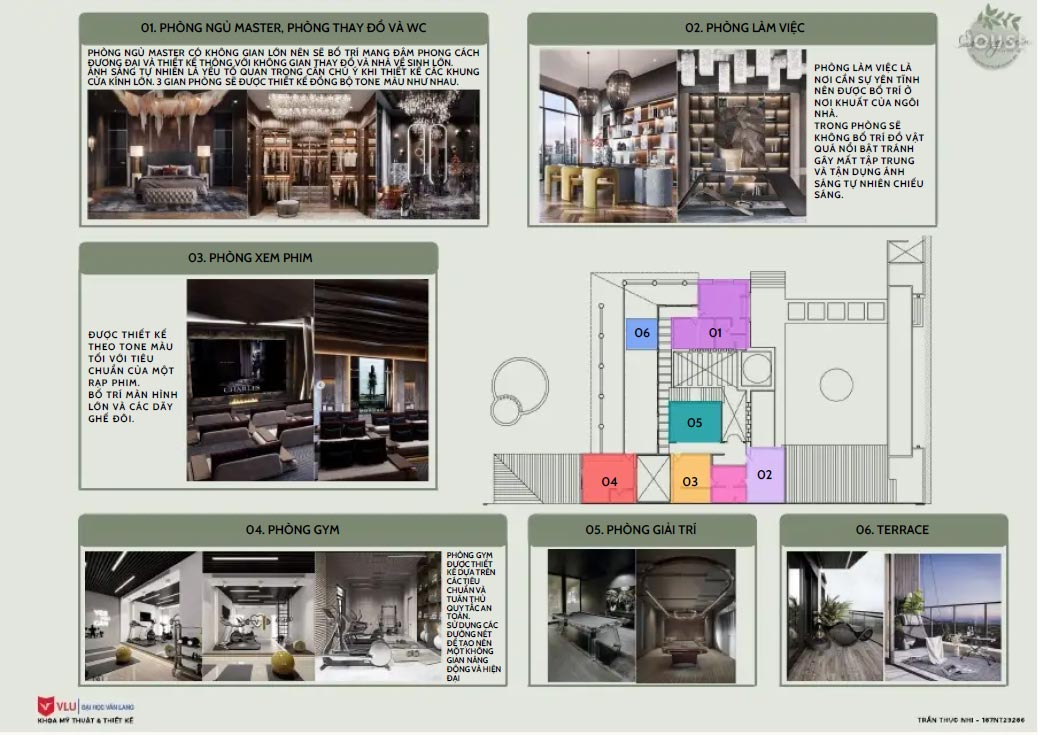Open the walk-in closet photo

point(311,154)
